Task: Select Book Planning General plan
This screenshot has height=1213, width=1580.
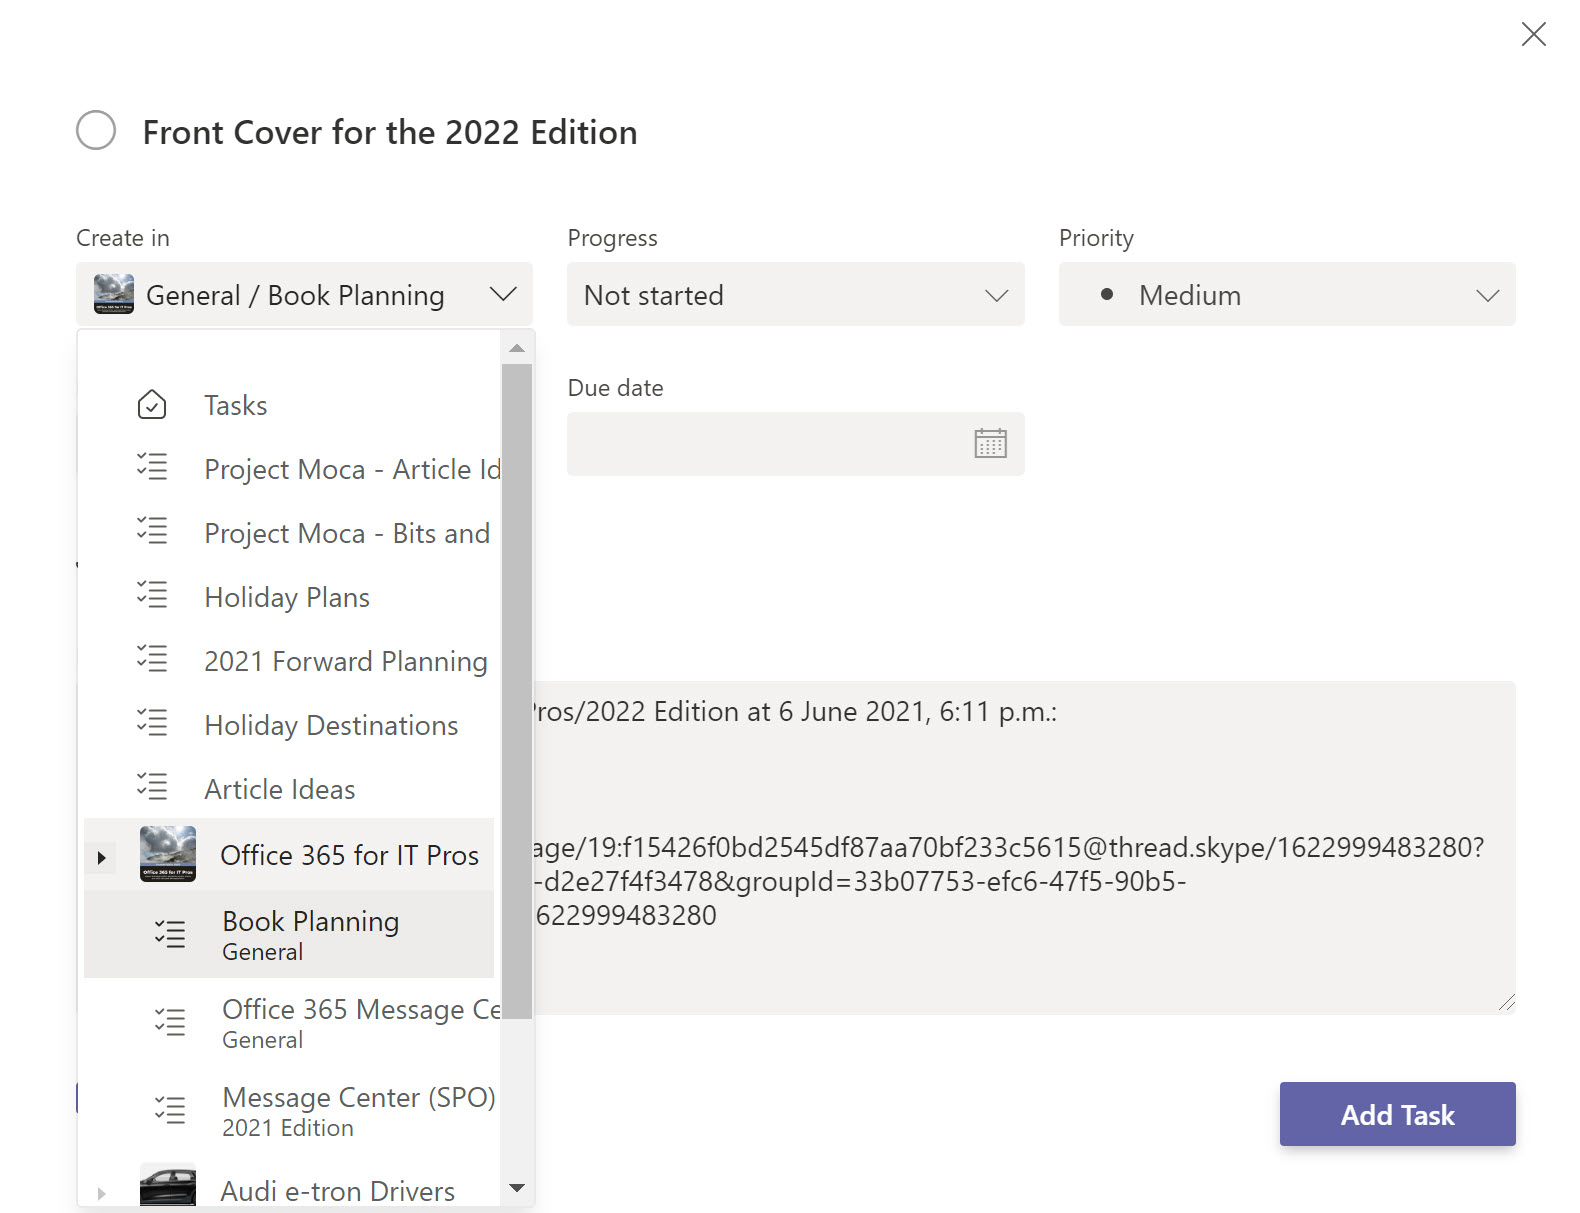Action: [x=310, y=934]
